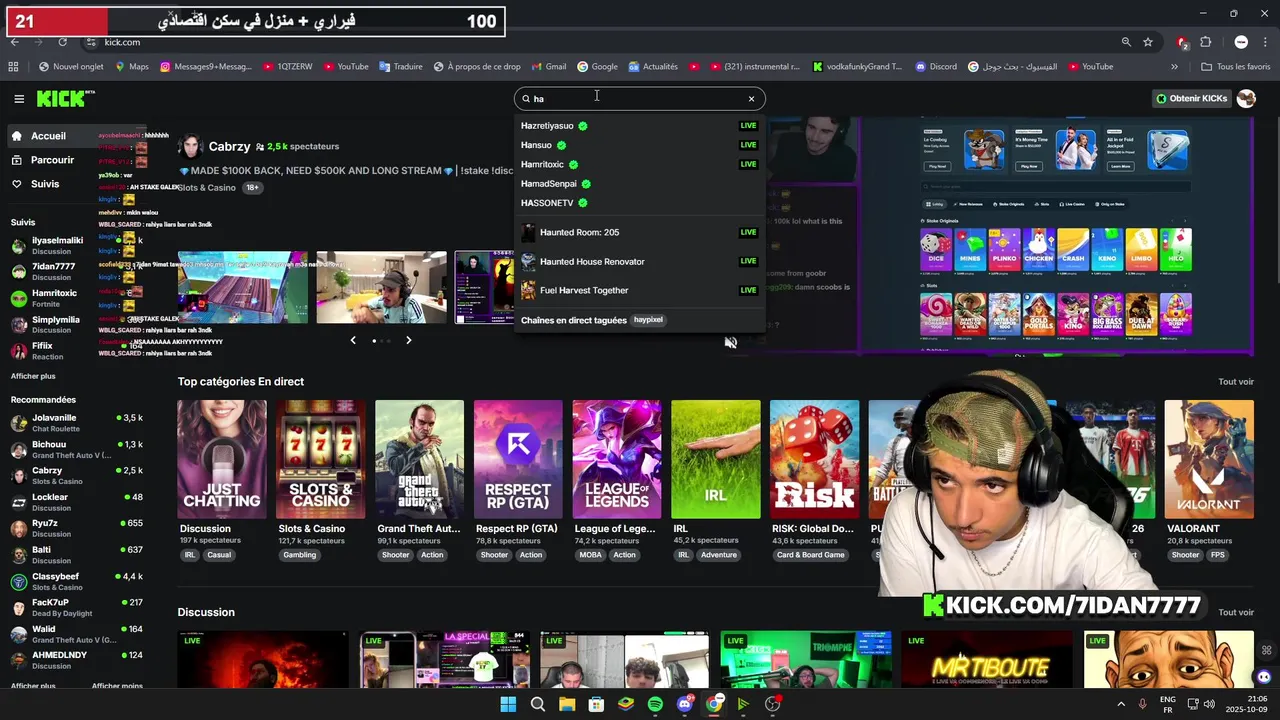Screen dimensions: 1280x720
Task: Select Fuel Harvest Together search suggestion
Action: pos(640,290)
